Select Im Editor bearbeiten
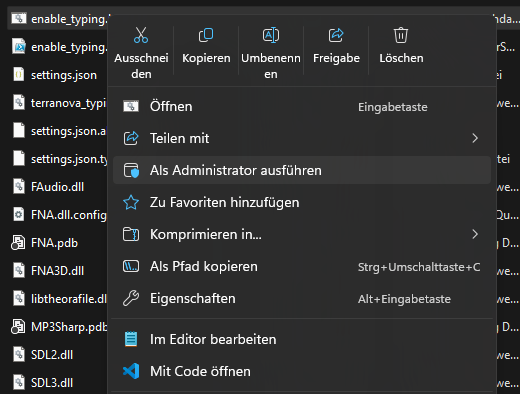Screen dimensions: 520x394 coord(302,339)
